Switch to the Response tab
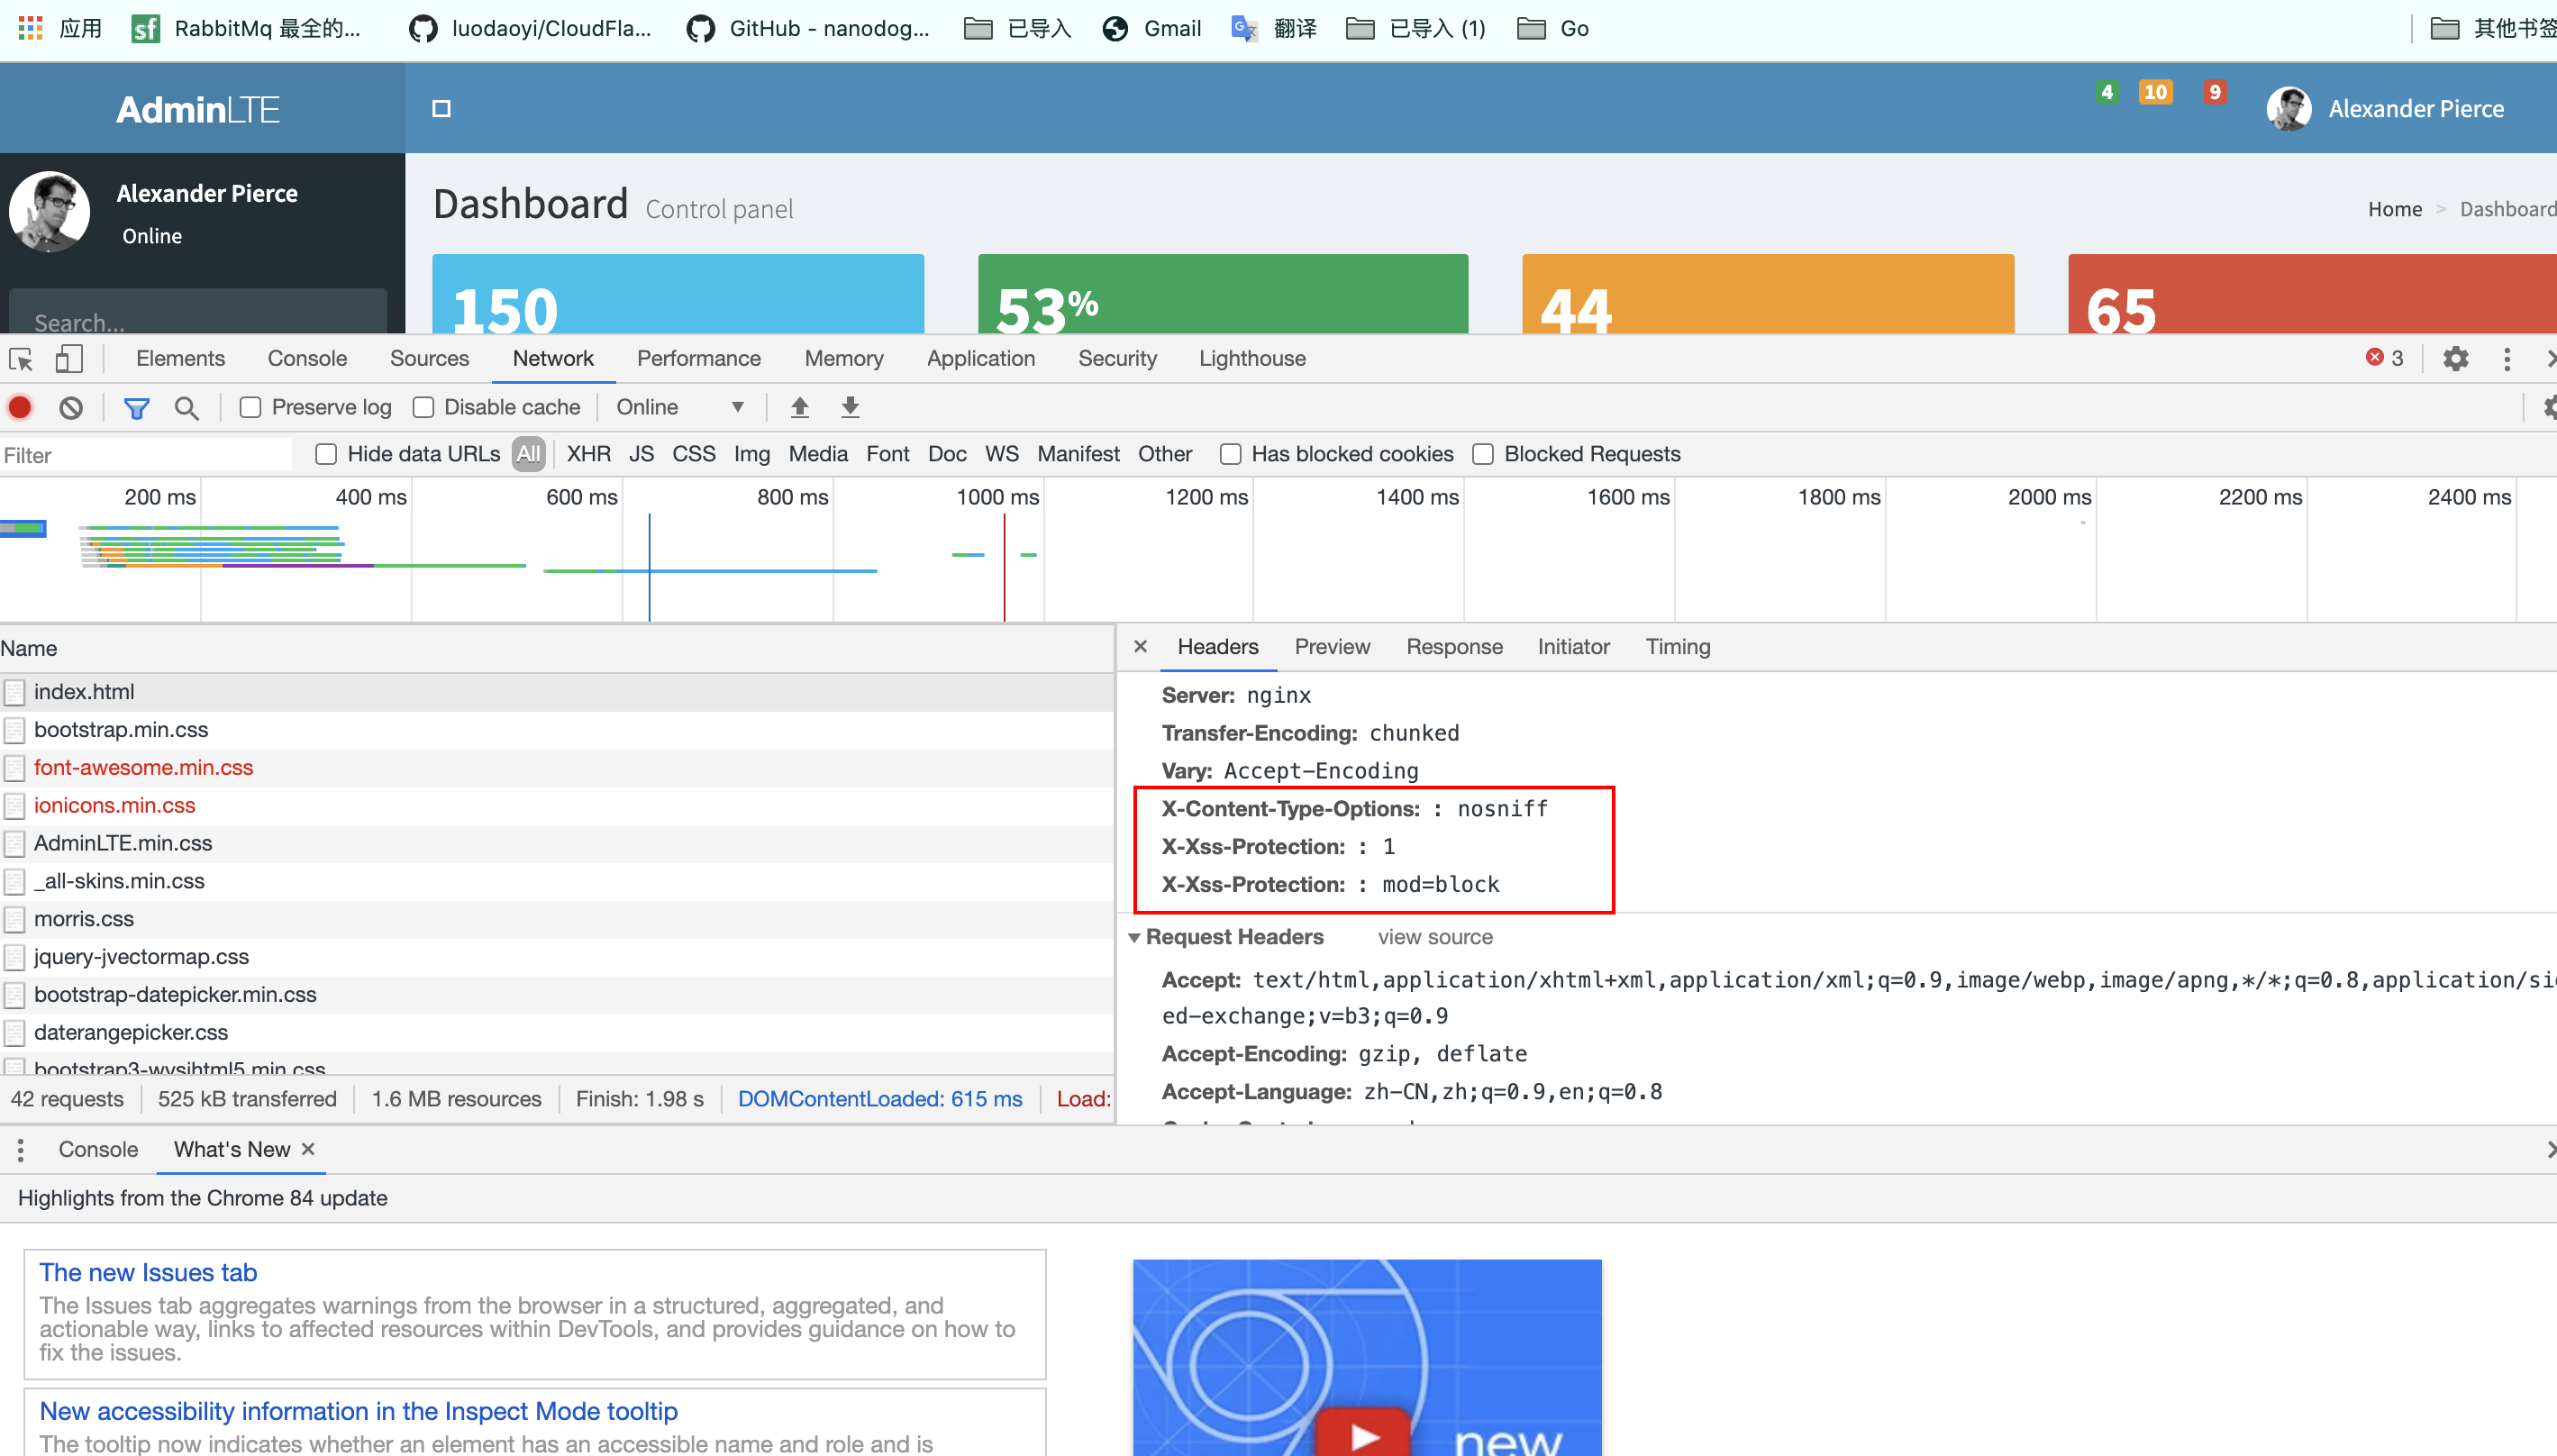Screen dimensions: 2557x1456 click(1454, 646)
